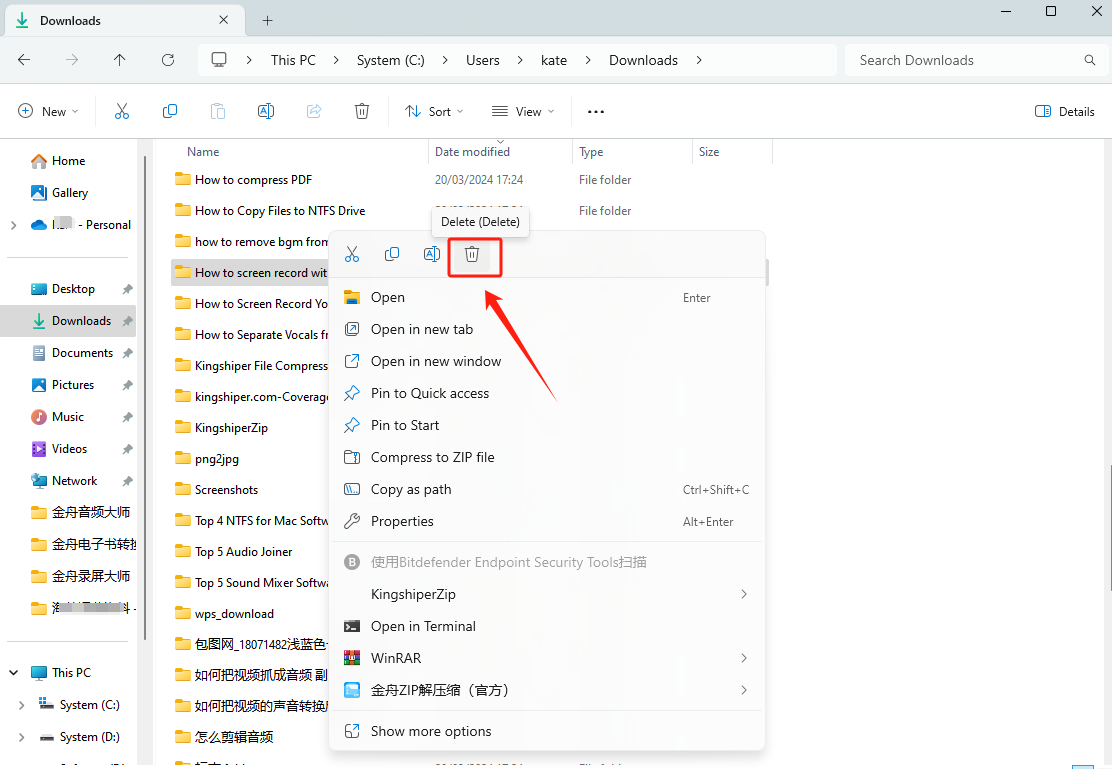Toggle the Details pane

[x=1065, y=111]
